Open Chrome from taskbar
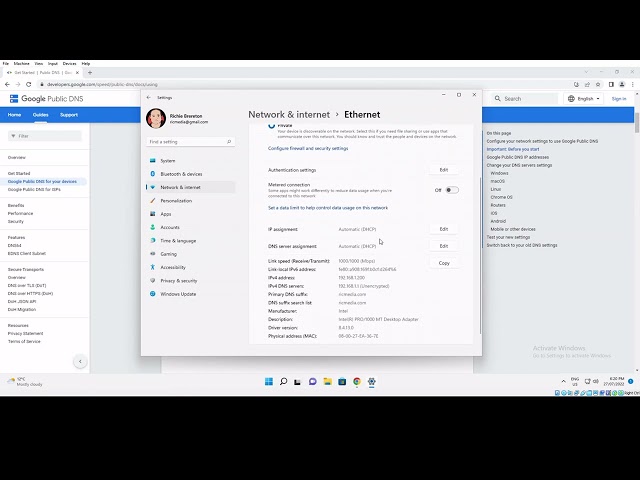The width and height of the screenshot is (640, 480). click(x=357, y=381)
